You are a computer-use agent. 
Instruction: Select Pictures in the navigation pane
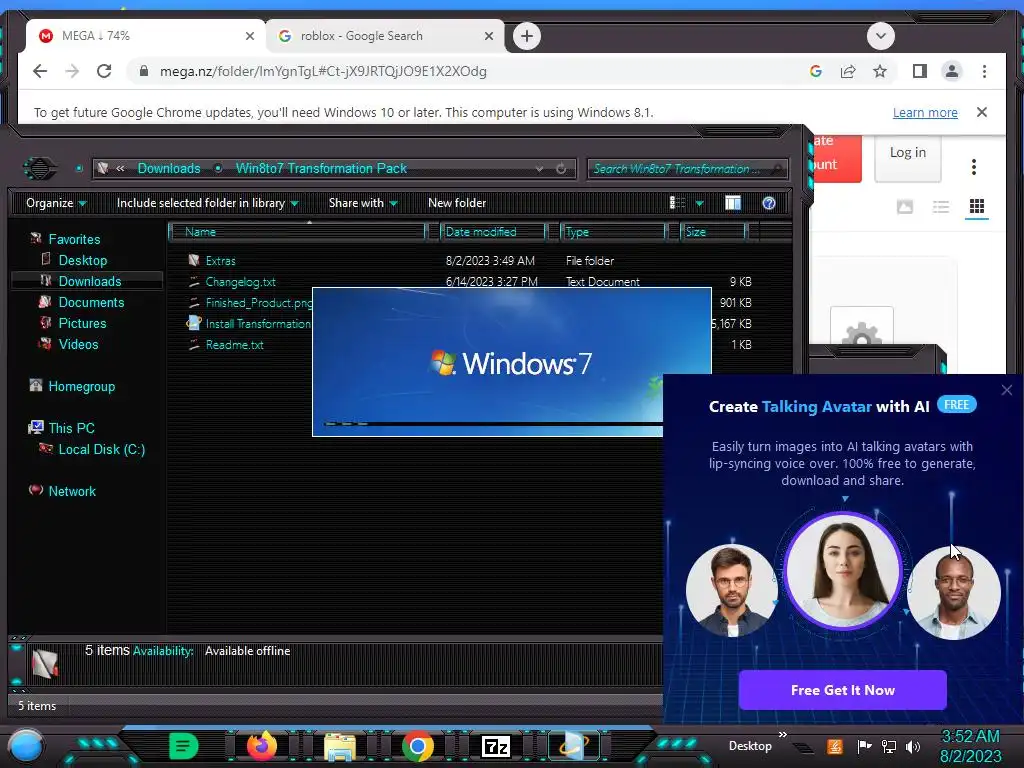(82, 323)
